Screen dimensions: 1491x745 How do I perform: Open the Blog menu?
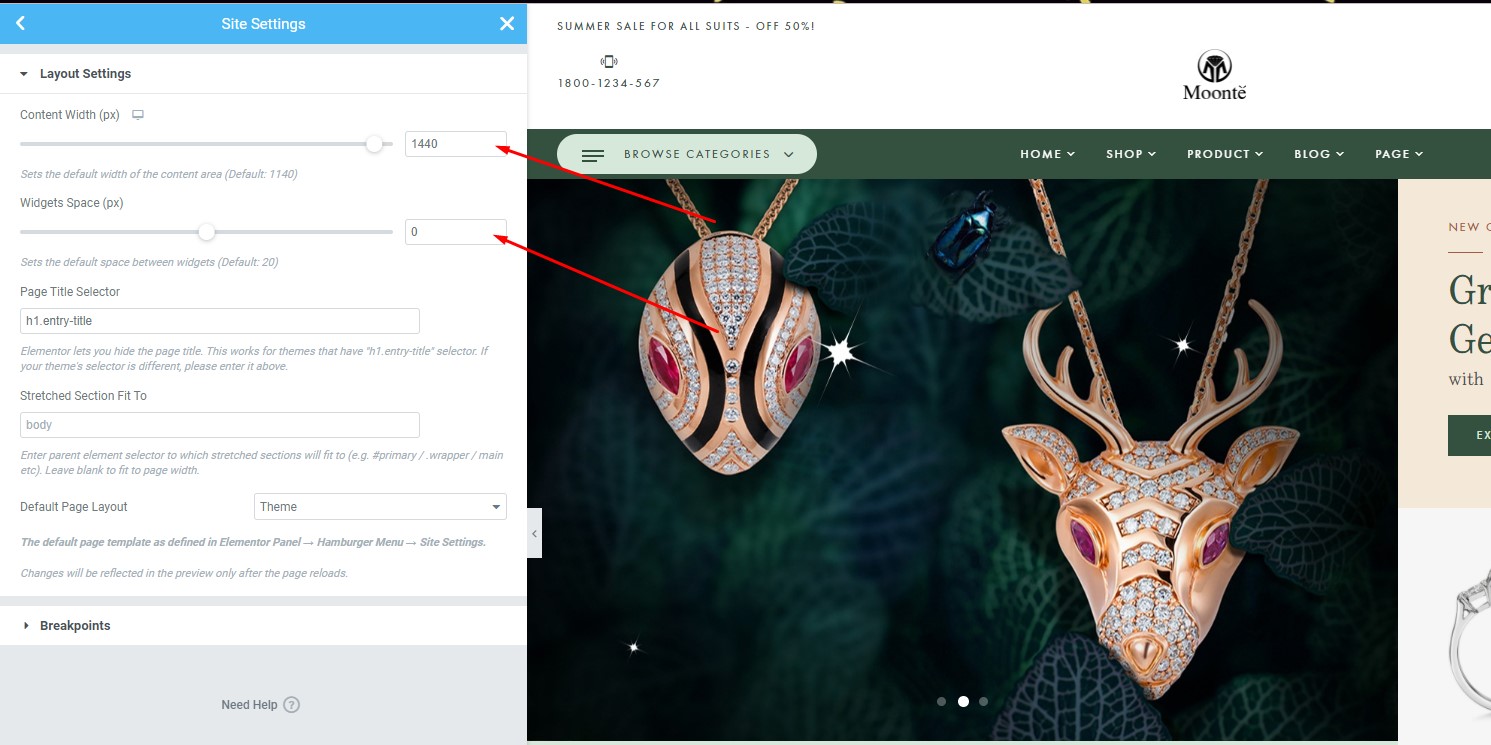click(x=1319, y=154)
